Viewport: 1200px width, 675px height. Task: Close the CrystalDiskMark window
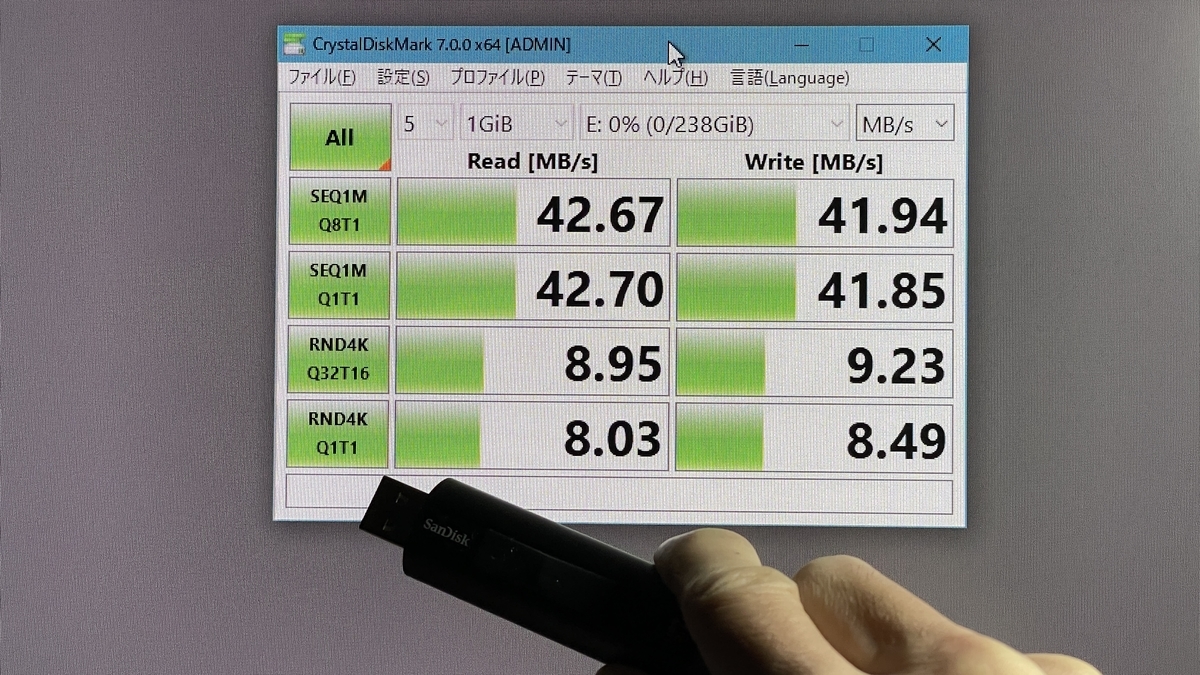click(x=933, y=45)
